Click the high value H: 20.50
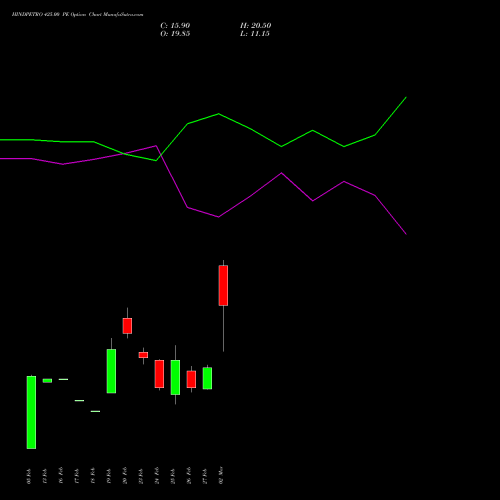Viewport: 500px width, 500px height. point(255,26)
